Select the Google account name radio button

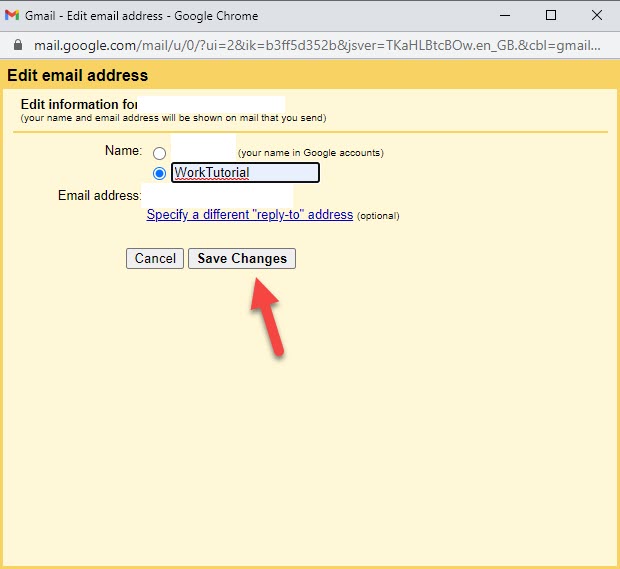159,154
